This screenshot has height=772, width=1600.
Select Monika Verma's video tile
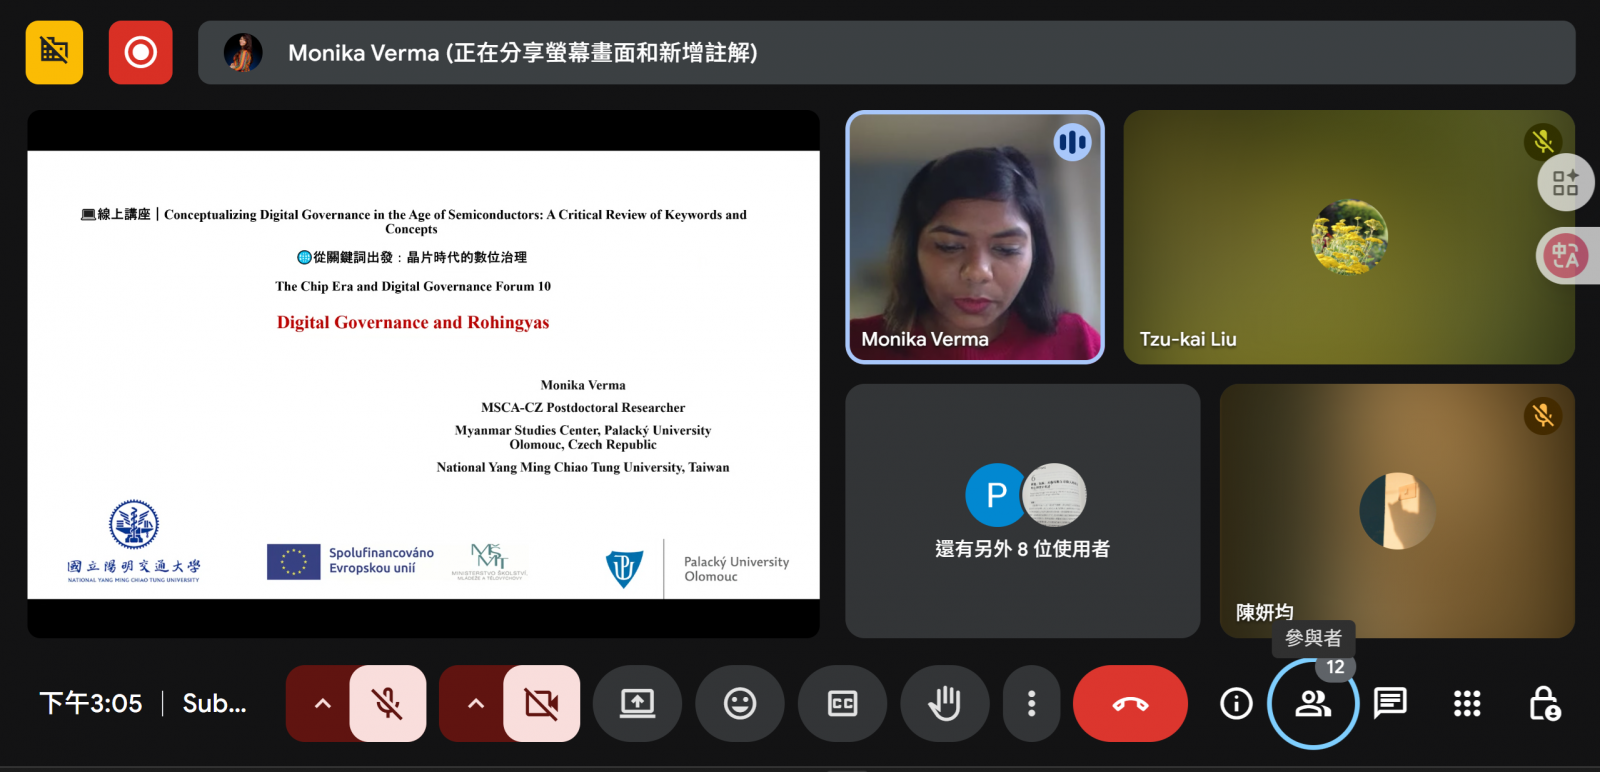[975, 237]
